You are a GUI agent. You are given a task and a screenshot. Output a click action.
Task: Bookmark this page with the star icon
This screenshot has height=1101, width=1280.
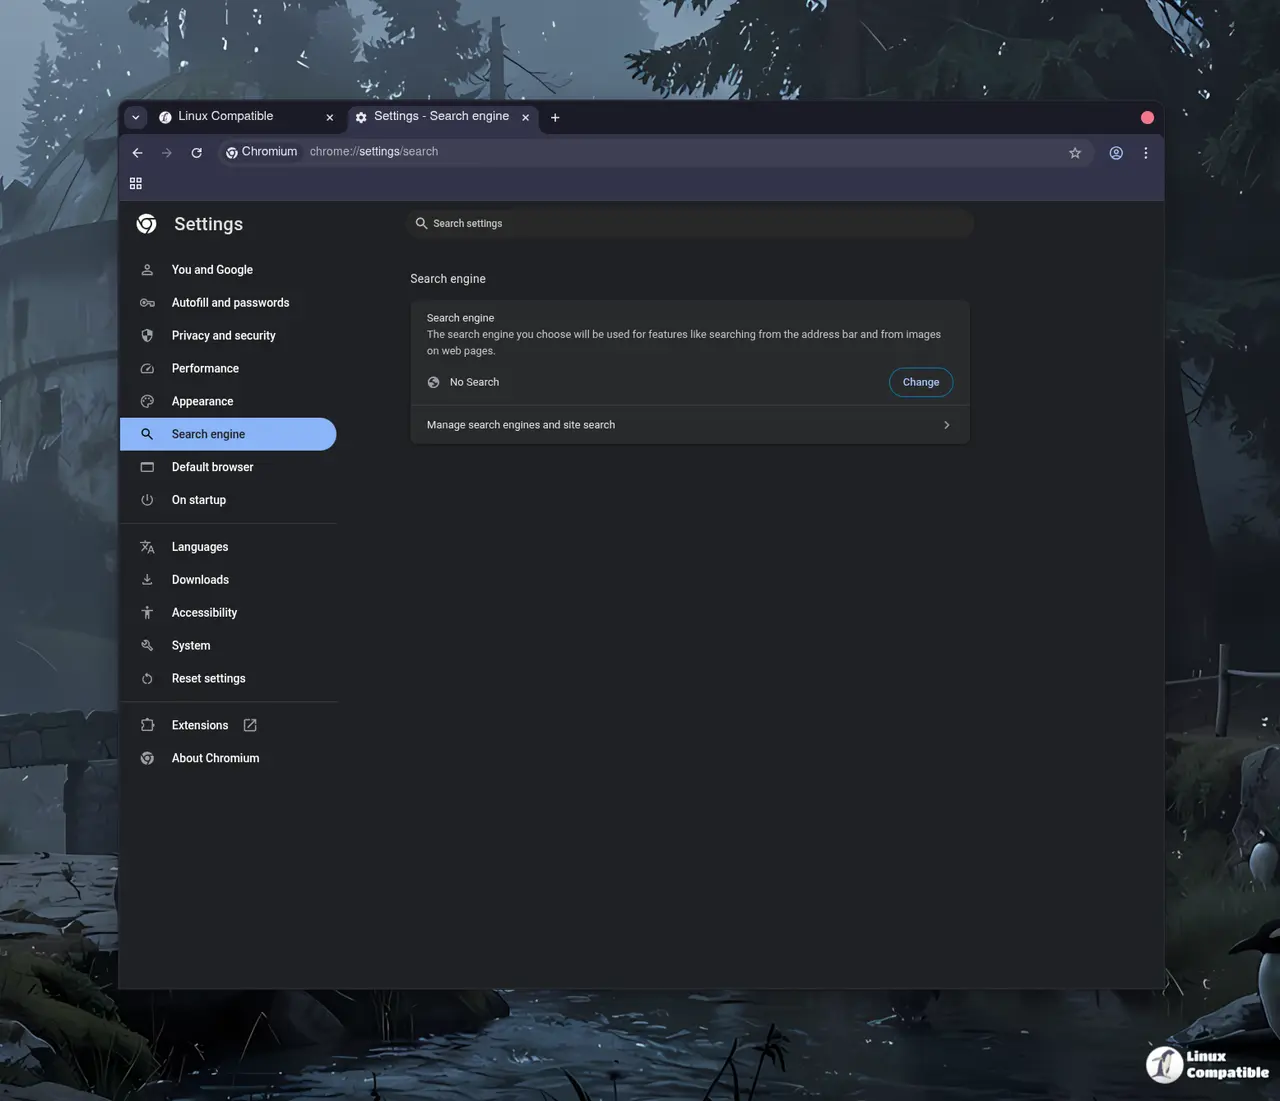tap(1075, 153)
